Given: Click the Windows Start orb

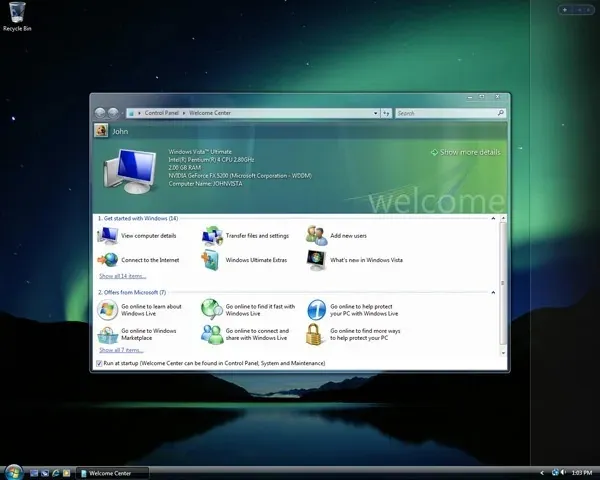Looking at the screenshot, I should point(13,472).
